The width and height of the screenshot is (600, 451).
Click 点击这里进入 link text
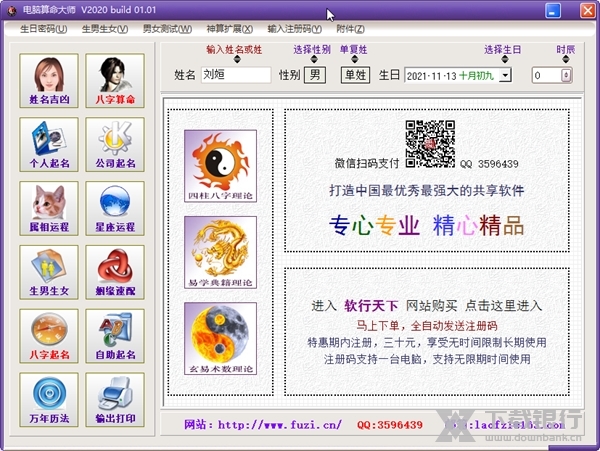(x=504, y=306)
